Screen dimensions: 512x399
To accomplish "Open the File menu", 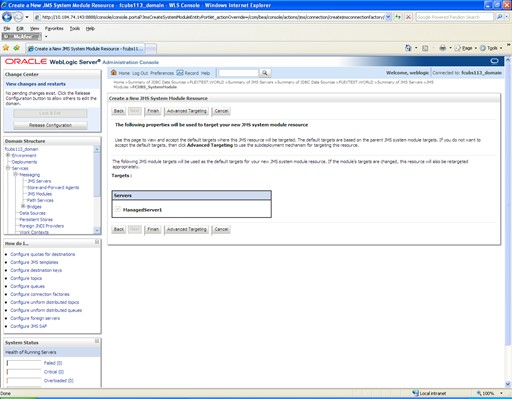I will point(7,28).
